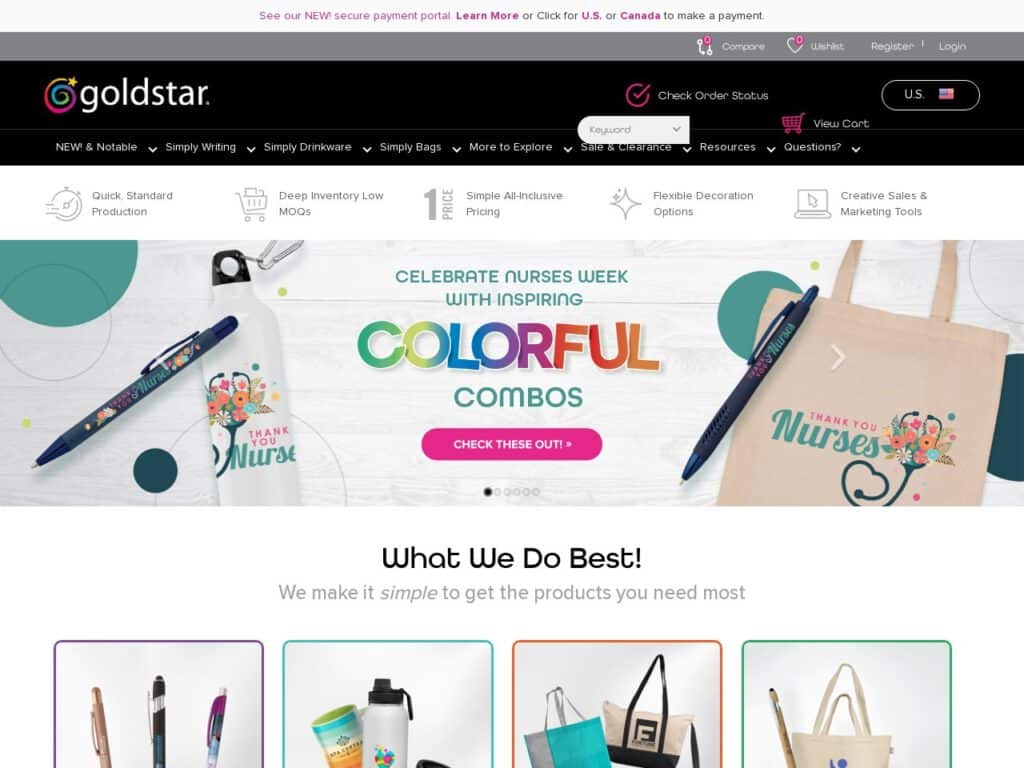Click the Goldstar logo

tap(127, 95)
